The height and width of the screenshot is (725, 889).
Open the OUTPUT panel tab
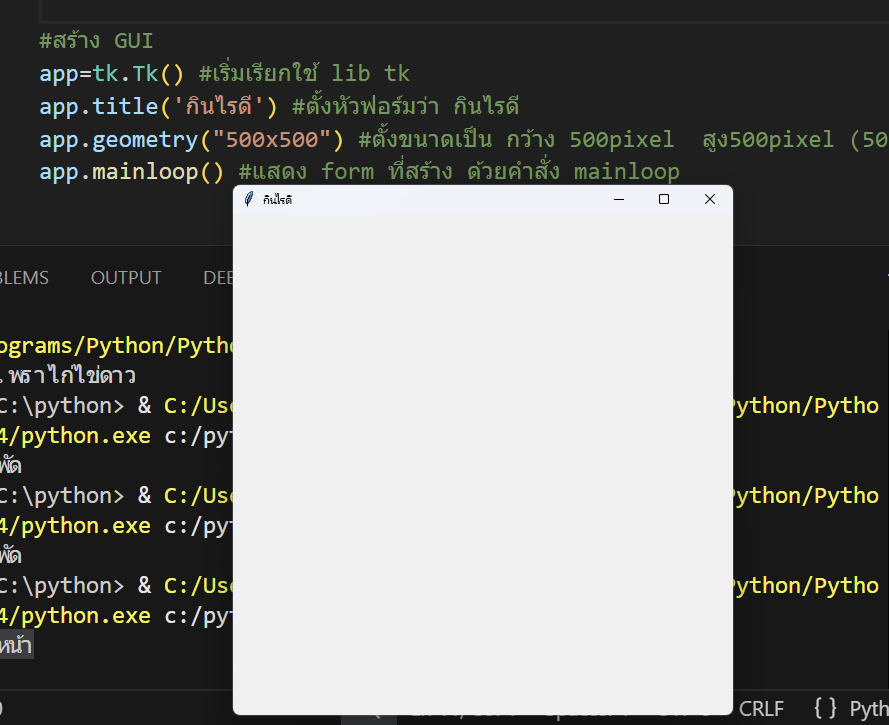[x=126, y=278]
